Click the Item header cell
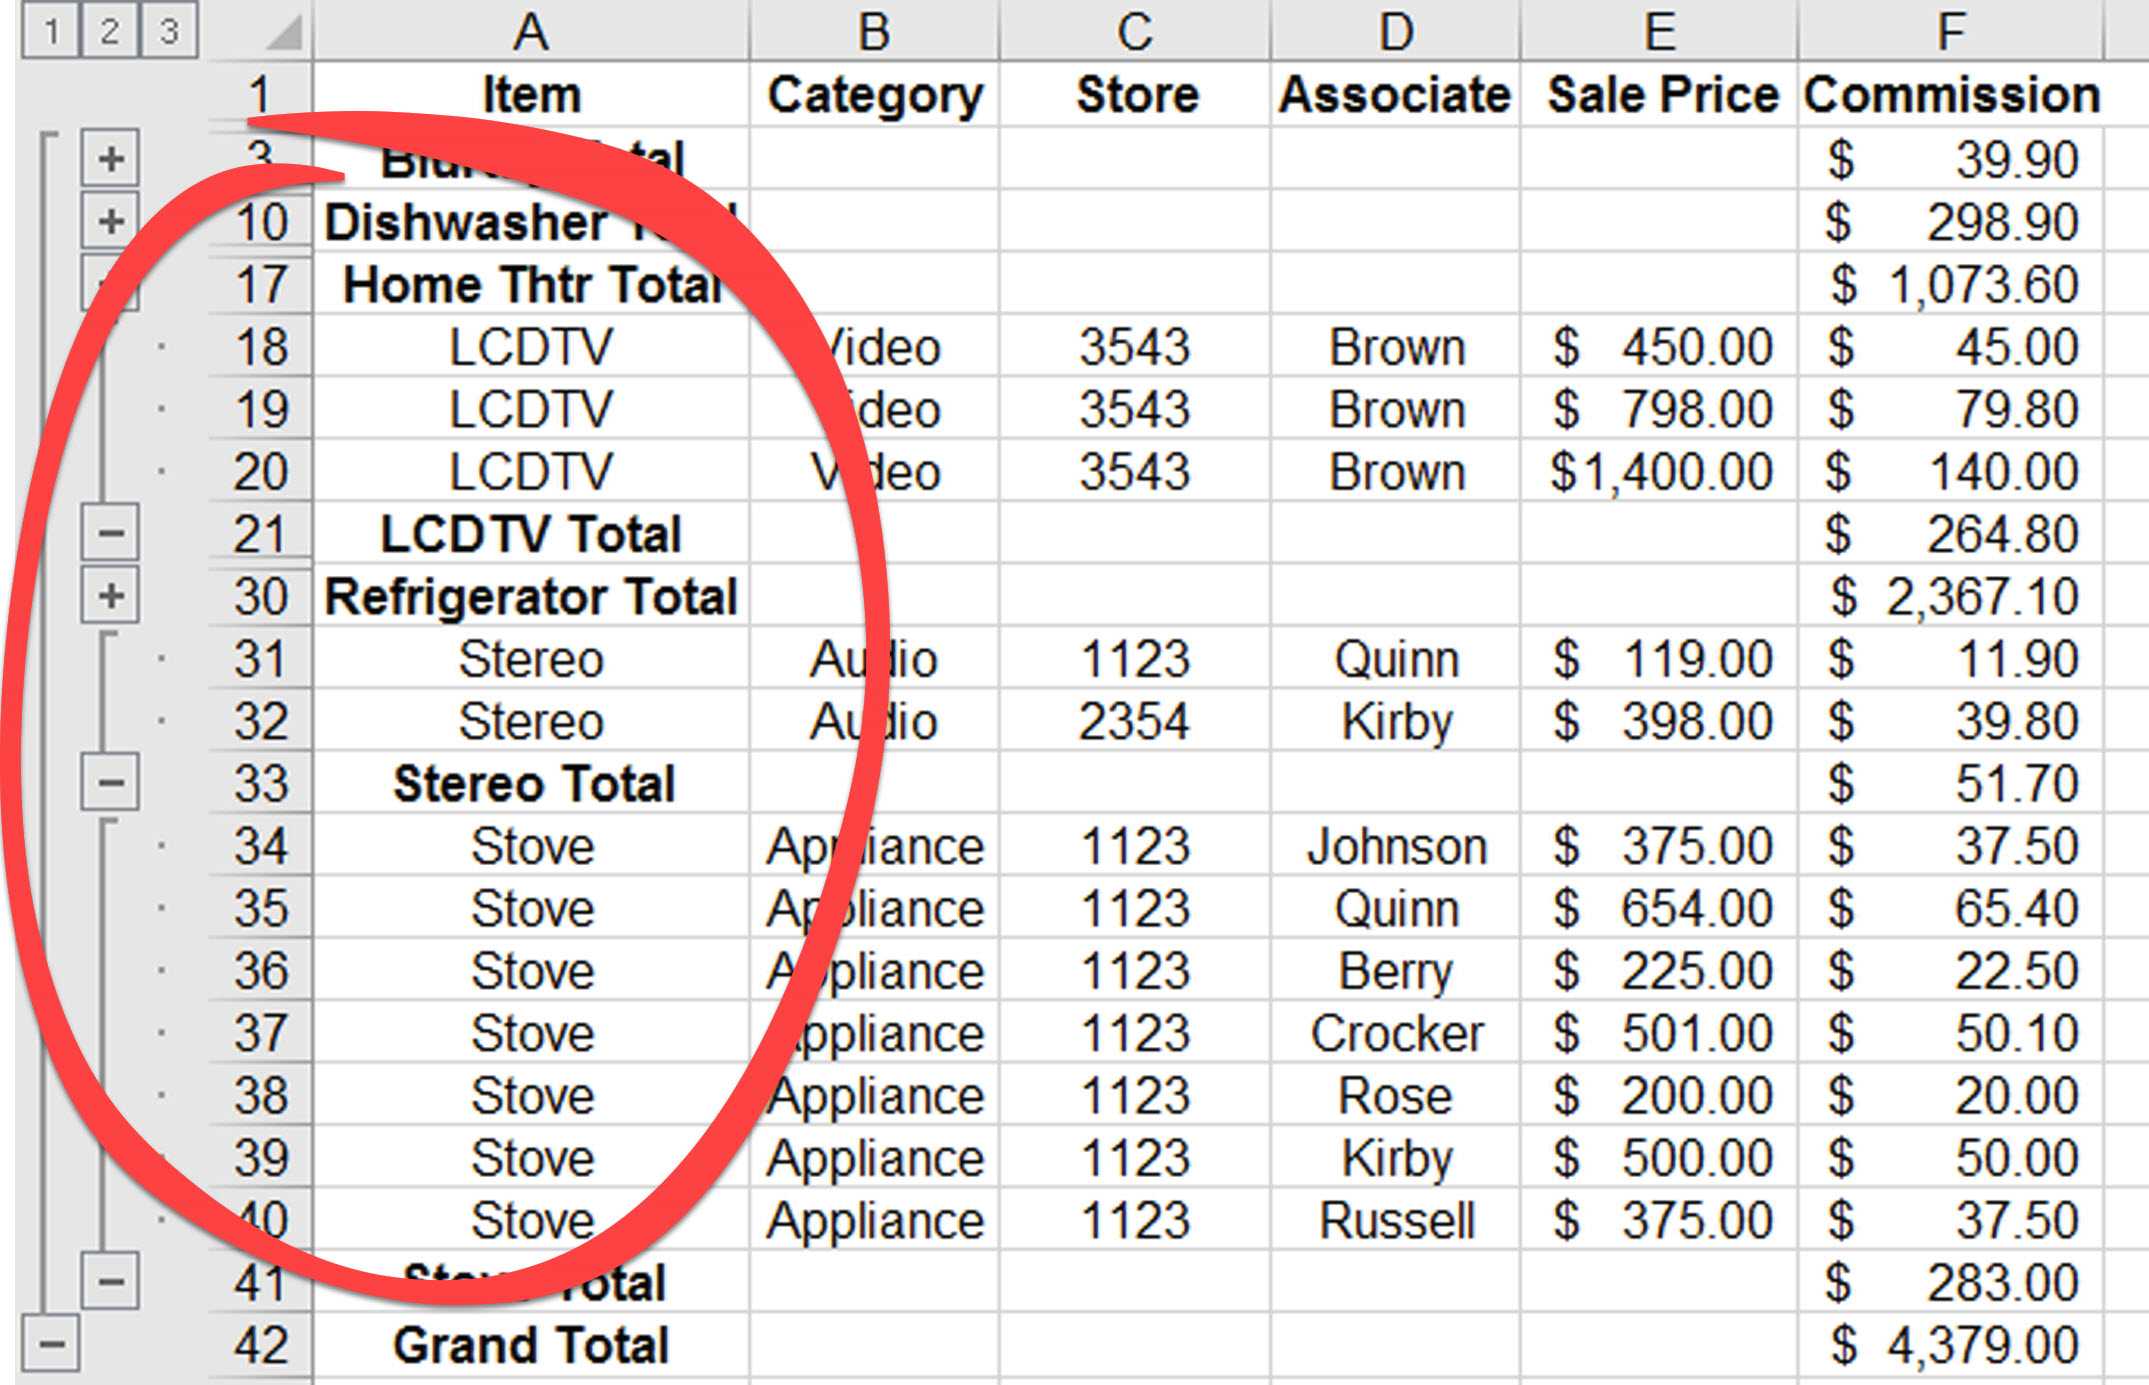This screenshot has height=1385, width=2149. [531, 95]
